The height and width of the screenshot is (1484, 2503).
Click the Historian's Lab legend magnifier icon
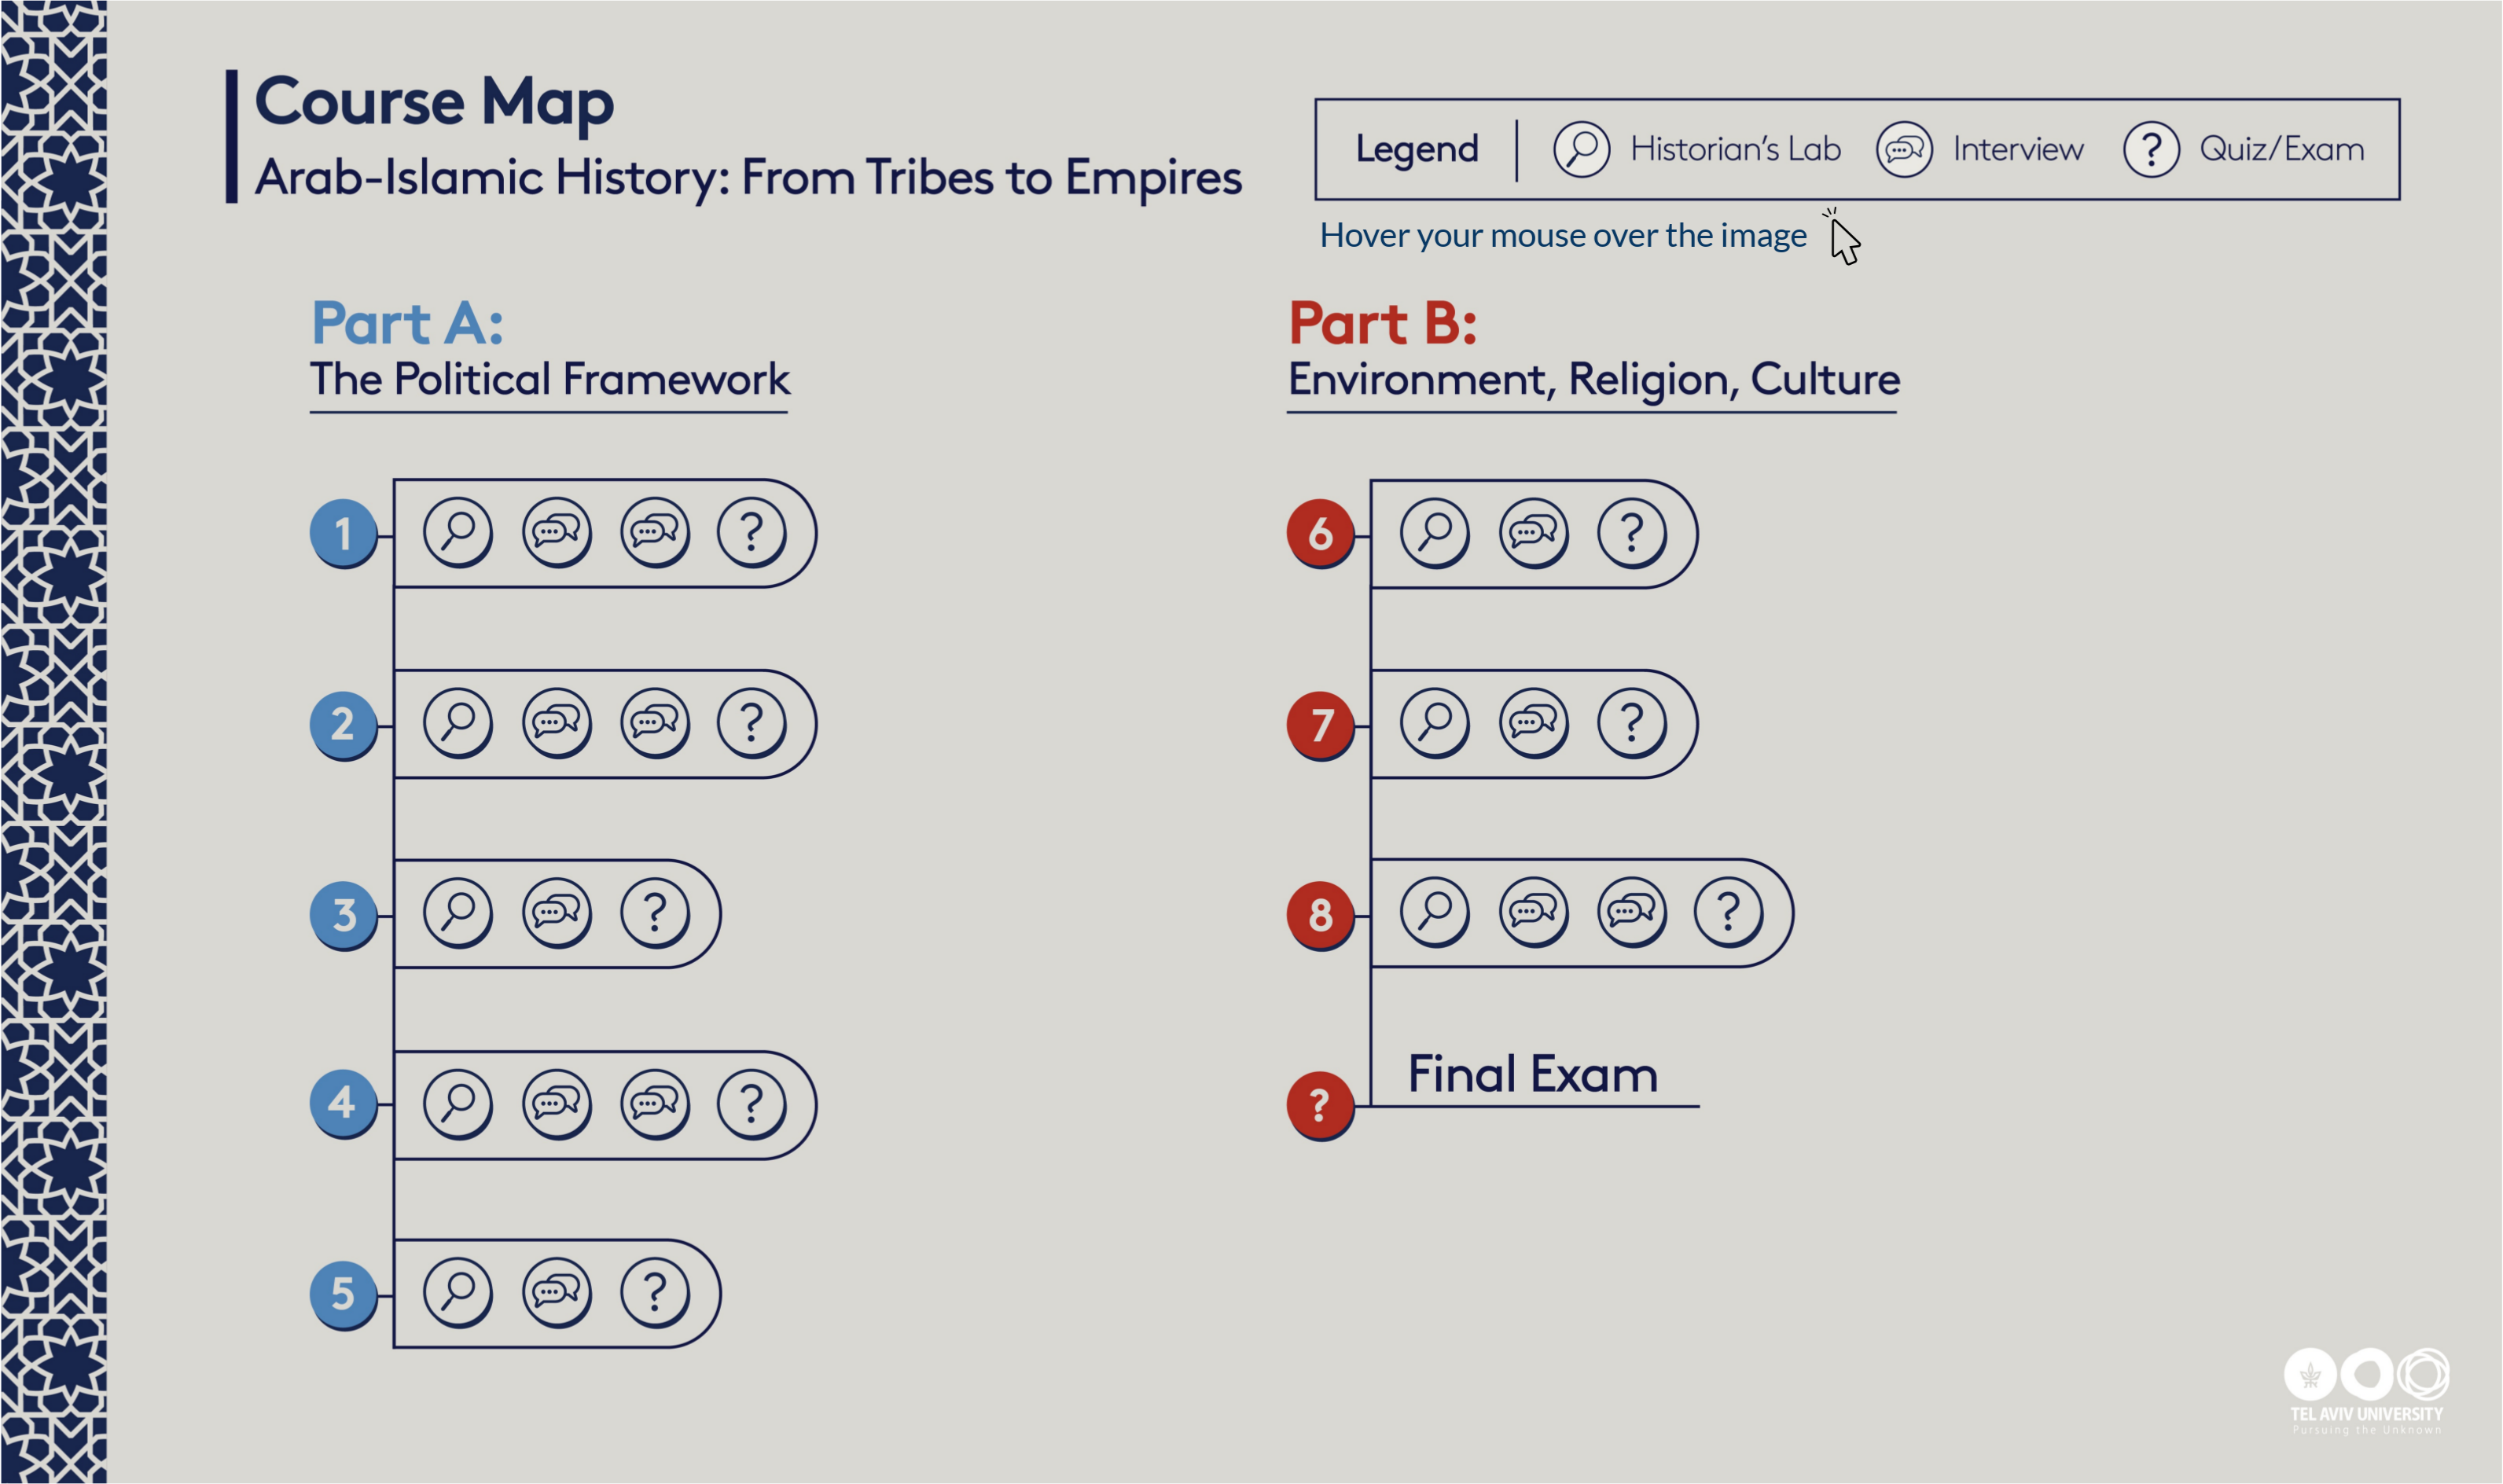[x=1580, y=149]
